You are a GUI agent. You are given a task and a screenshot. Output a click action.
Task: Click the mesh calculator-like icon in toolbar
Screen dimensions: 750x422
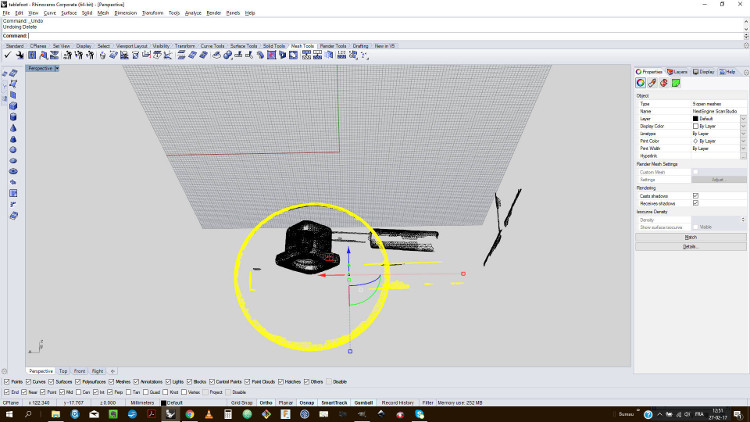pos(341,56)
